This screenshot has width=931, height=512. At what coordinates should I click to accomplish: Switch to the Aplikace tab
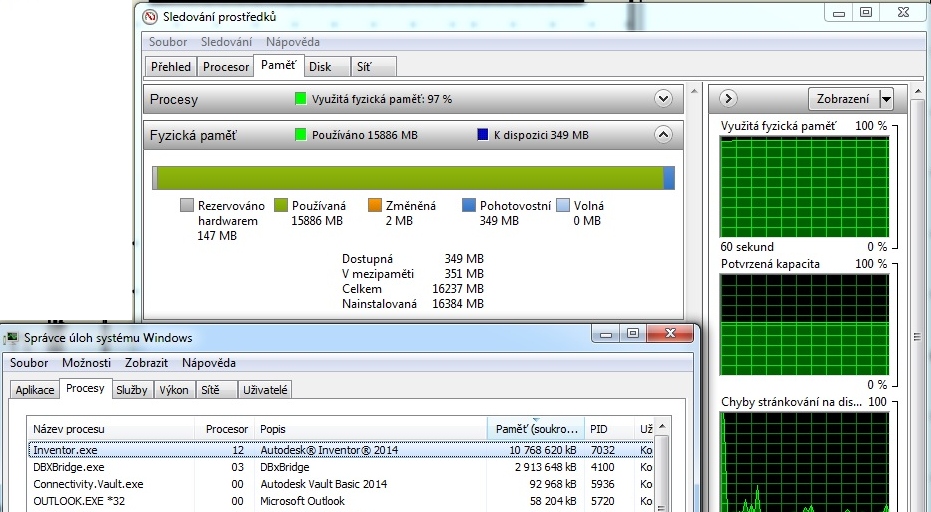click(35, 390)
